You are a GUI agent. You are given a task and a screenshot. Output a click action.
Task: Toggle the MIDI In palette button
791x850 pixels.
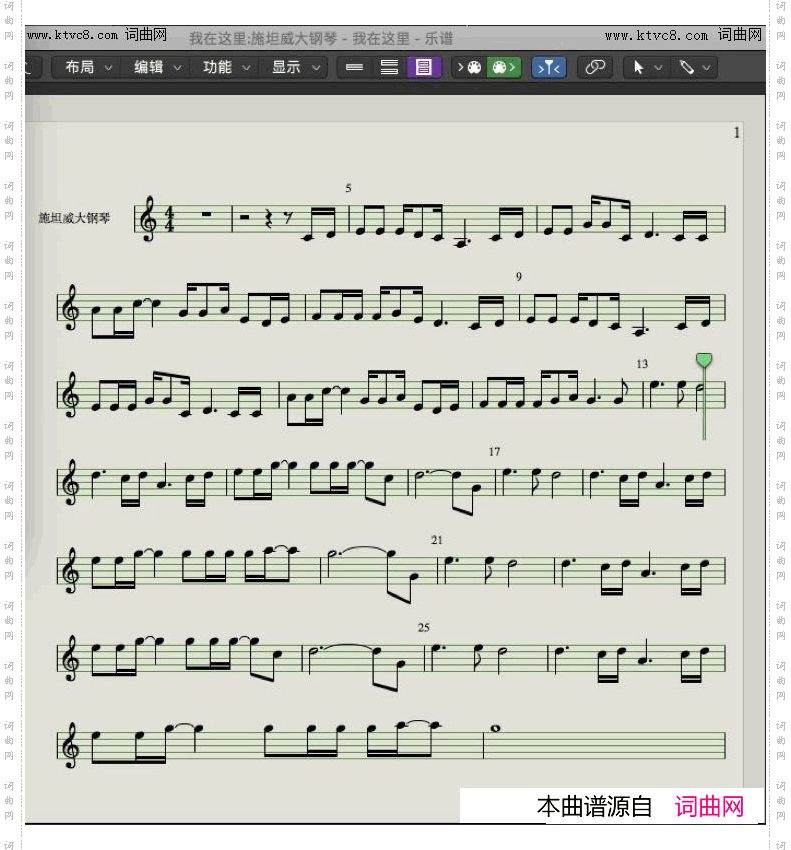(469, 67)
